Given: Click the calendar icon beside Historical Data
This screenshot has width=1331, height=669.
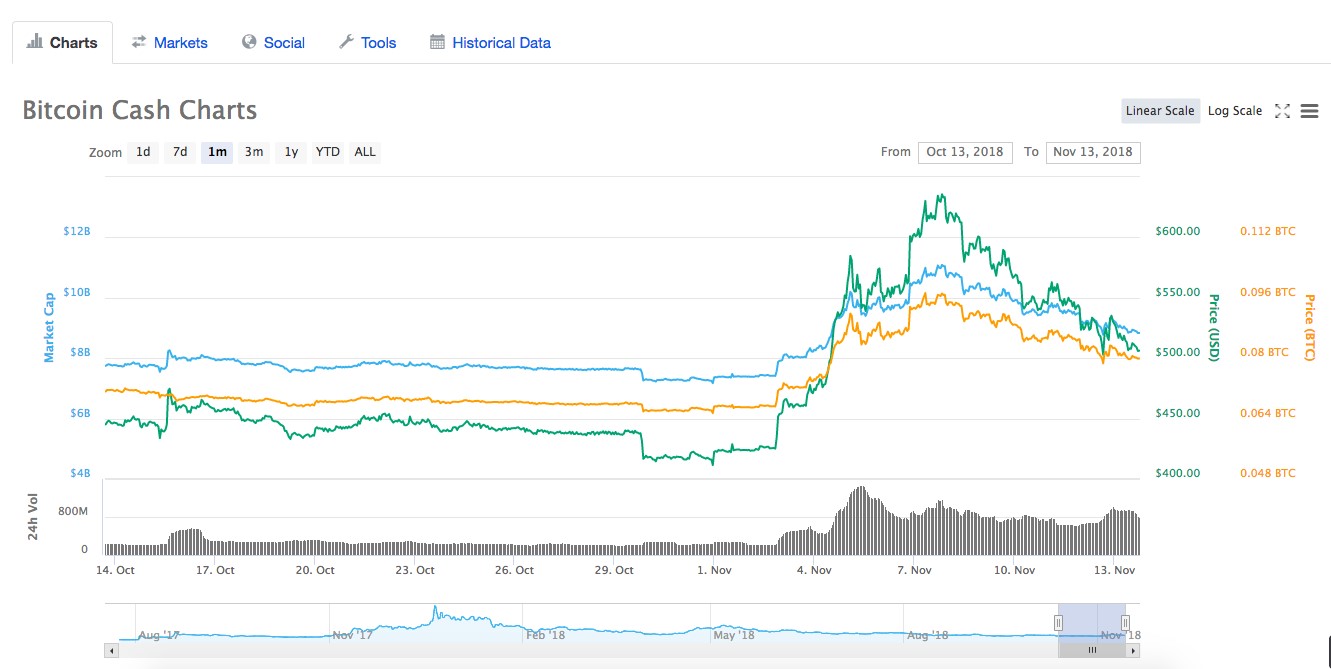Looking at the screenshot, I should click(x=437, y=42).
